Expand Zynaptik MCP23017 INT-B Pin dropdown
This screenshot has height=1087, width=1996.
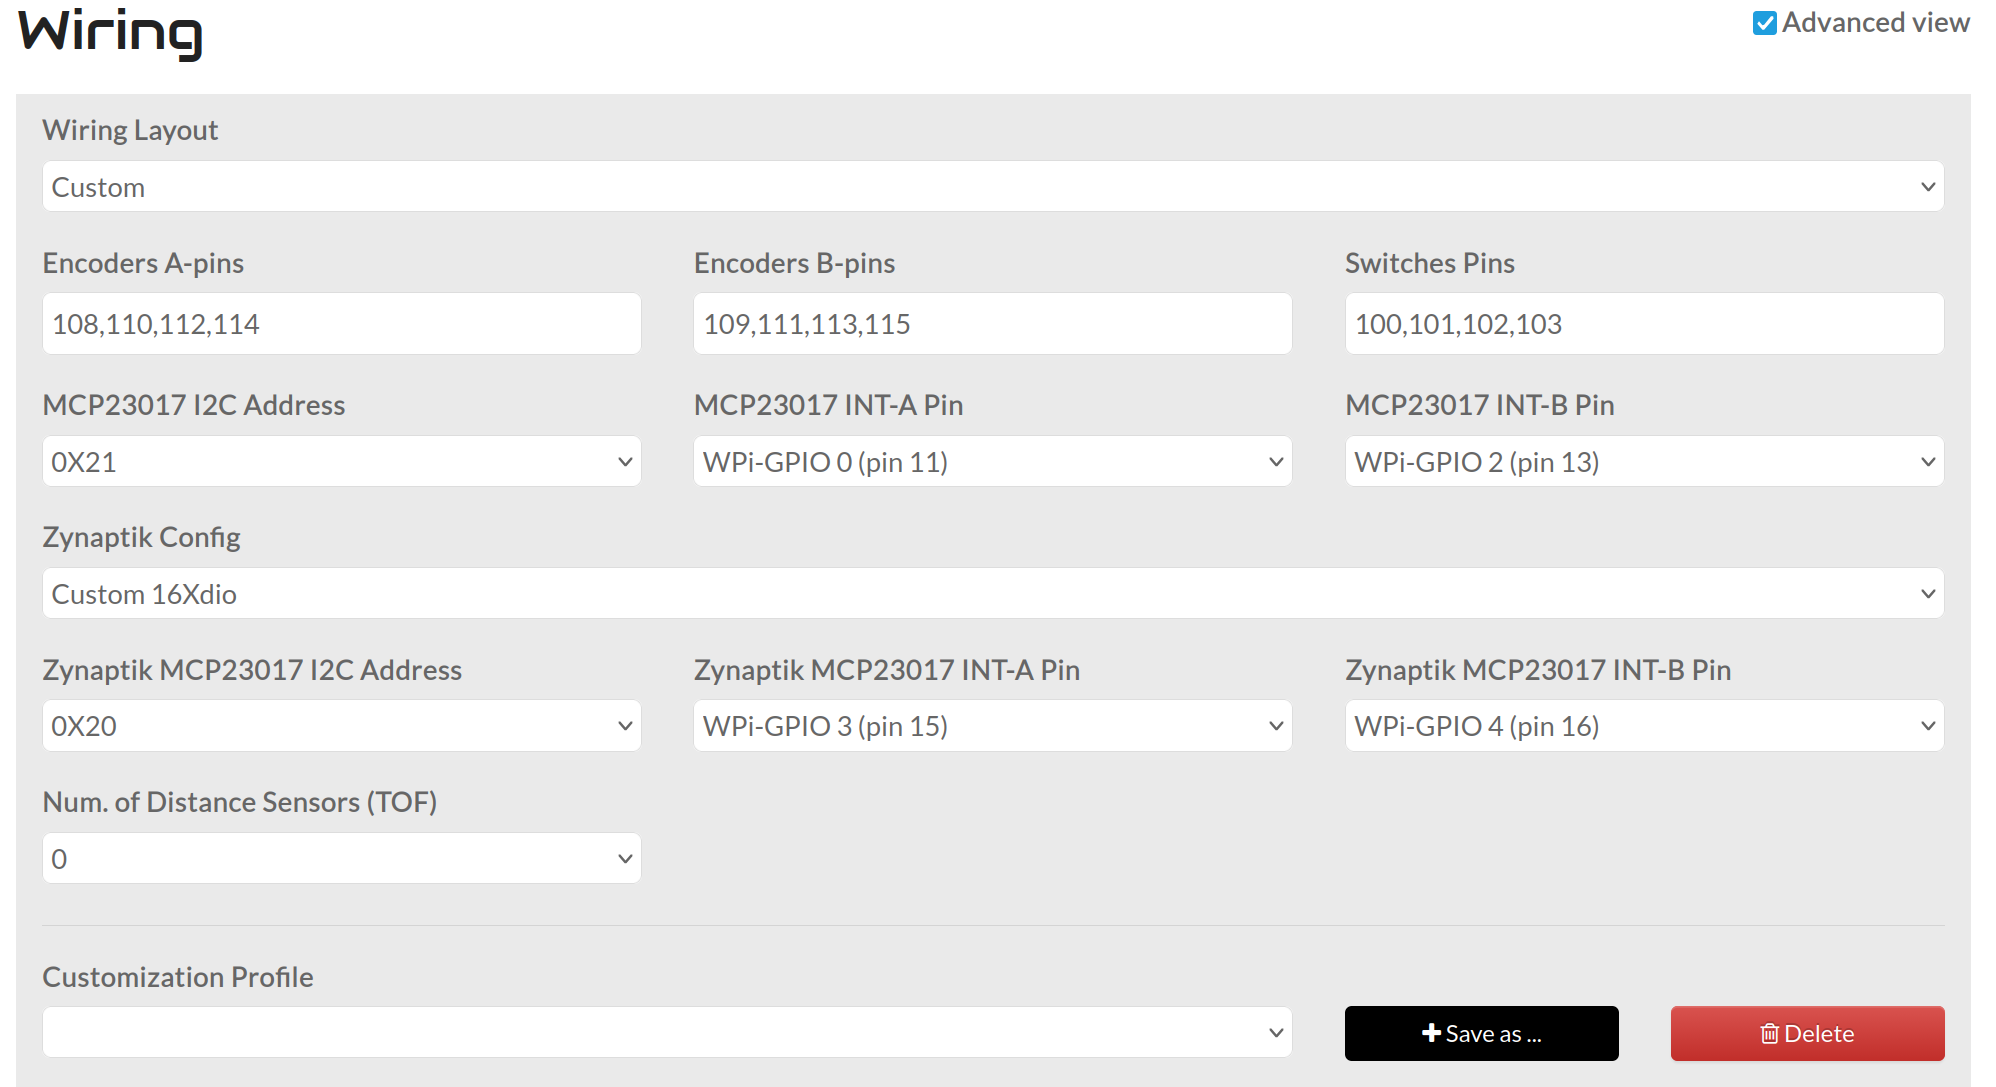point(1643,726)
